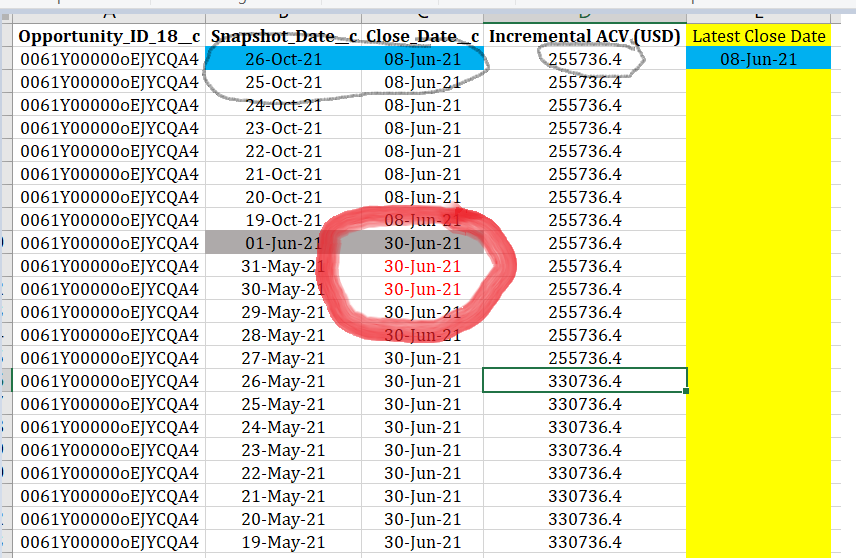Select the Close_Date__c header cell
The image size is (856, 558).
point(423,36)
